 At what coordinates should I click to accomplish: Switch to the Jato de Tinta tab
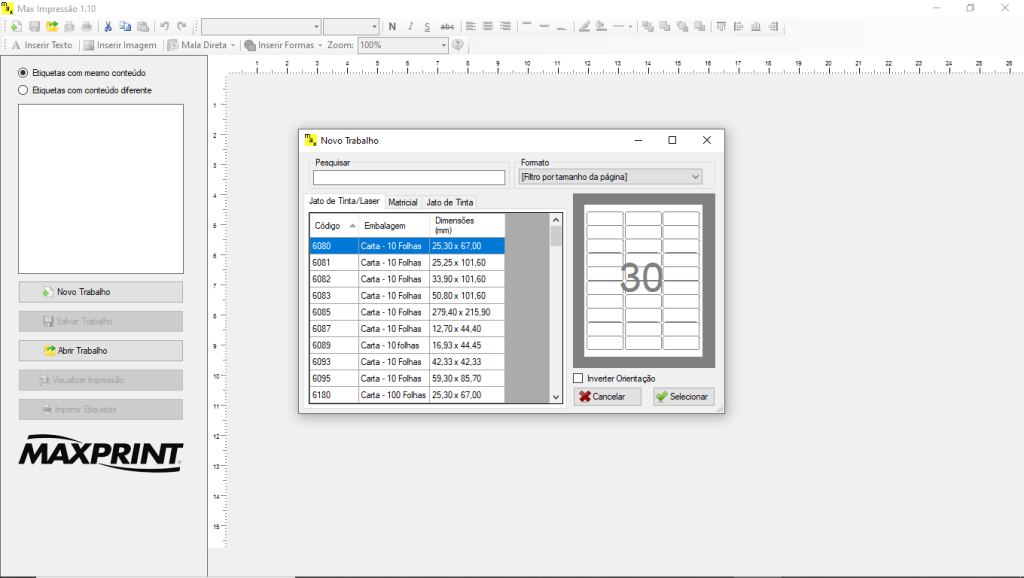[x=450, y=202]
